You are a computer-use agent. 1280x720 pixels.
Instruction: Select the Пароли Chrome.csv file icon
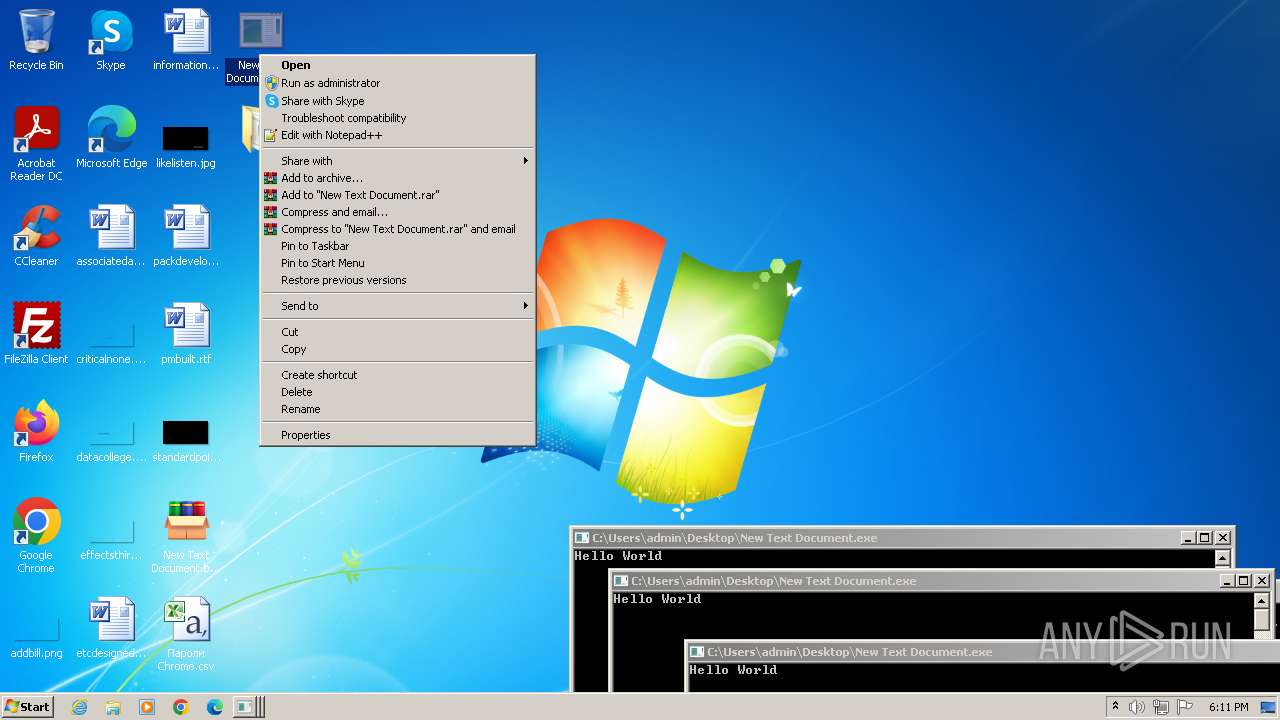click(x=186, y=634)
